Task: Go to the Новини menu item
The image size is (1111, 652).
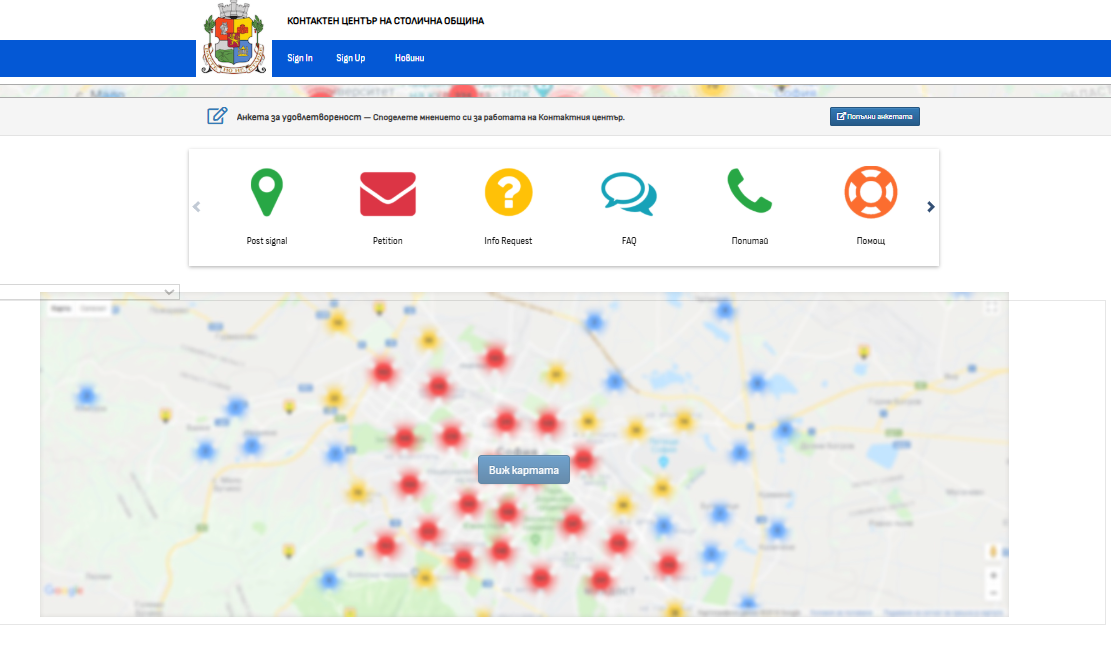Action: pos(410,58)
